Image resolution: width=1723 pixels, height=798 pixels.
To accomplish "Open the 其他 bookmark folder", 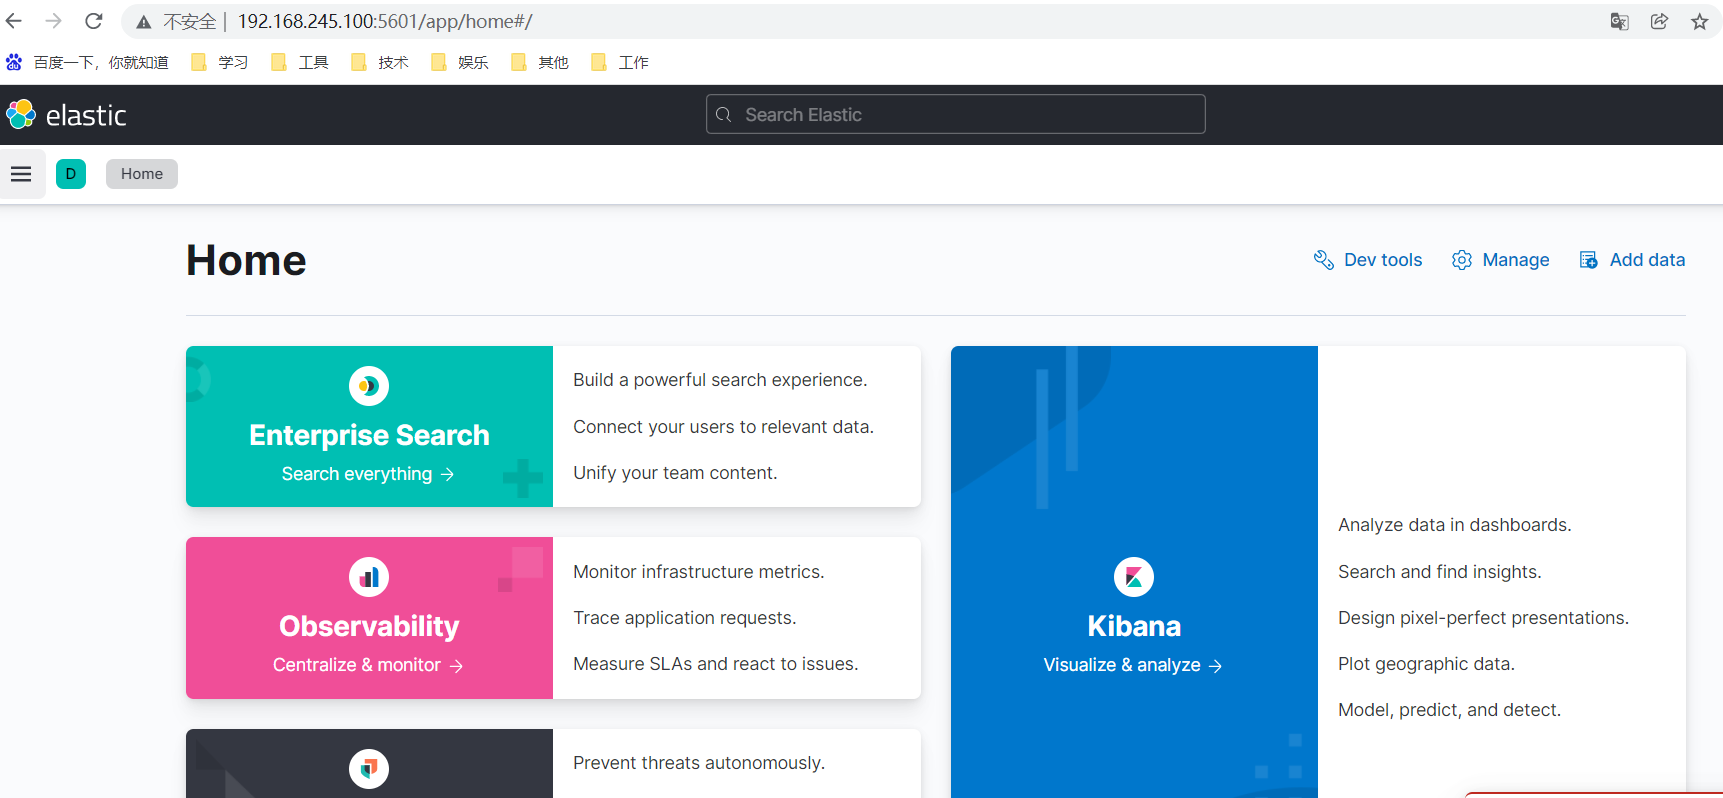I will tap(540, 62).
